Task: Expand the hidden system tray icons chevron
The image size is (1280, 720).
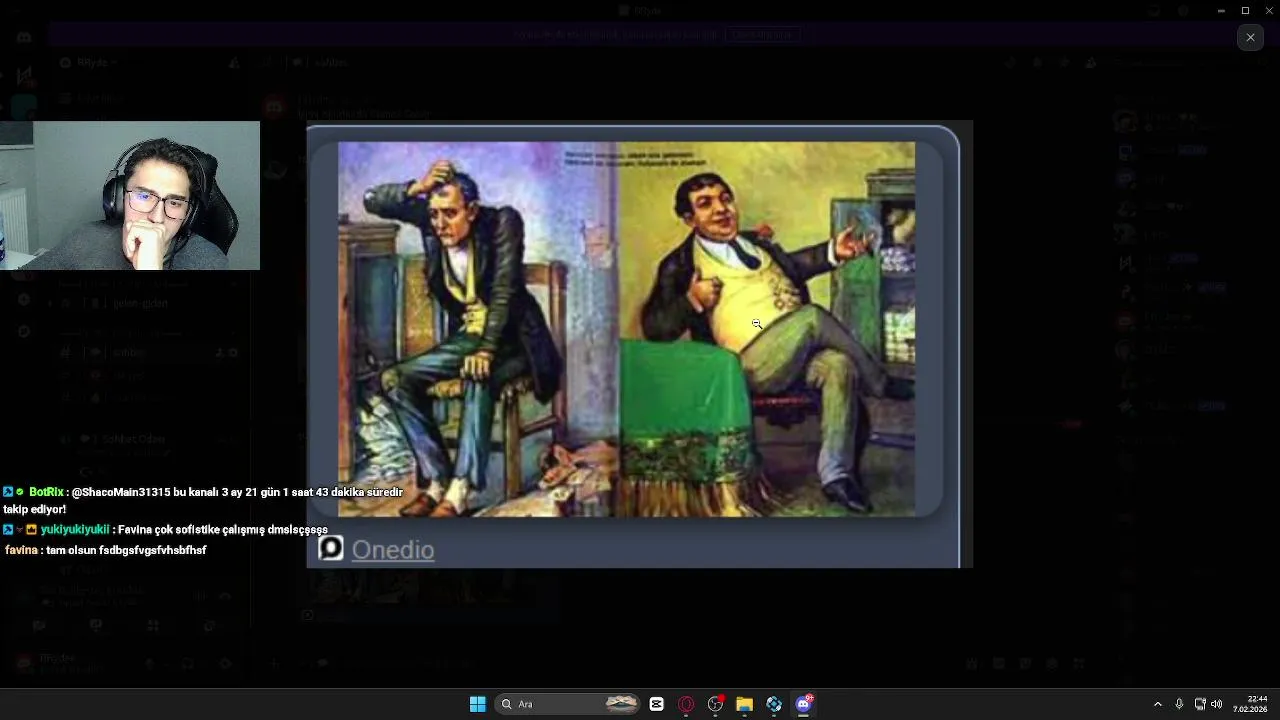Action: pos(1158,704)
